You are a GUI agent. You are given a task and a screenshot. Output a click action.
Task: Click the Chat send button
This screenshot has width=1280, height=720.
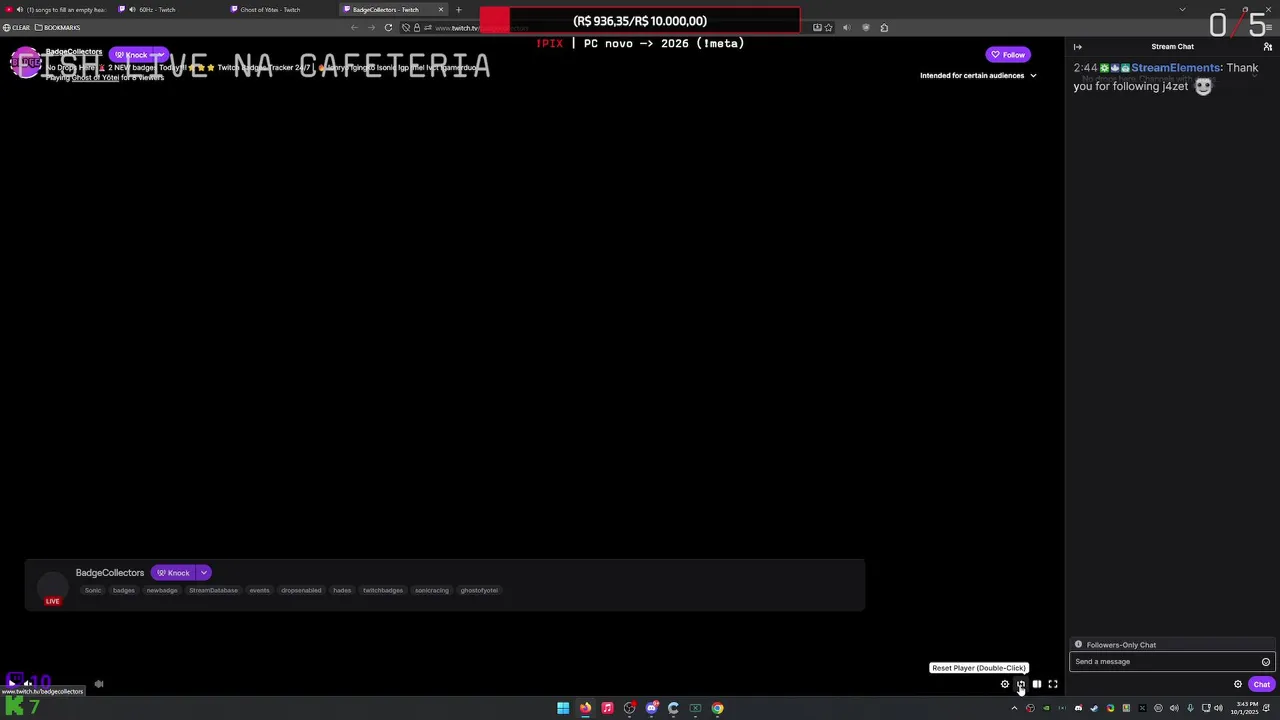[x=1262, y=684]
